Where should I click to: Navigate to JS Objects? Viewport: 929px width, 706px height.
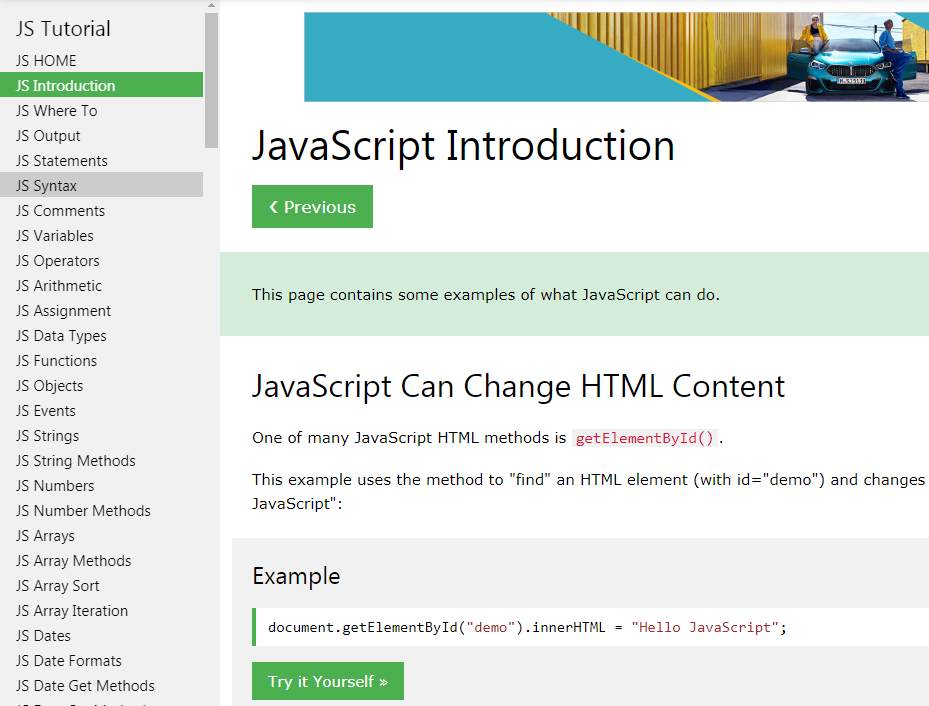[49, 386]
